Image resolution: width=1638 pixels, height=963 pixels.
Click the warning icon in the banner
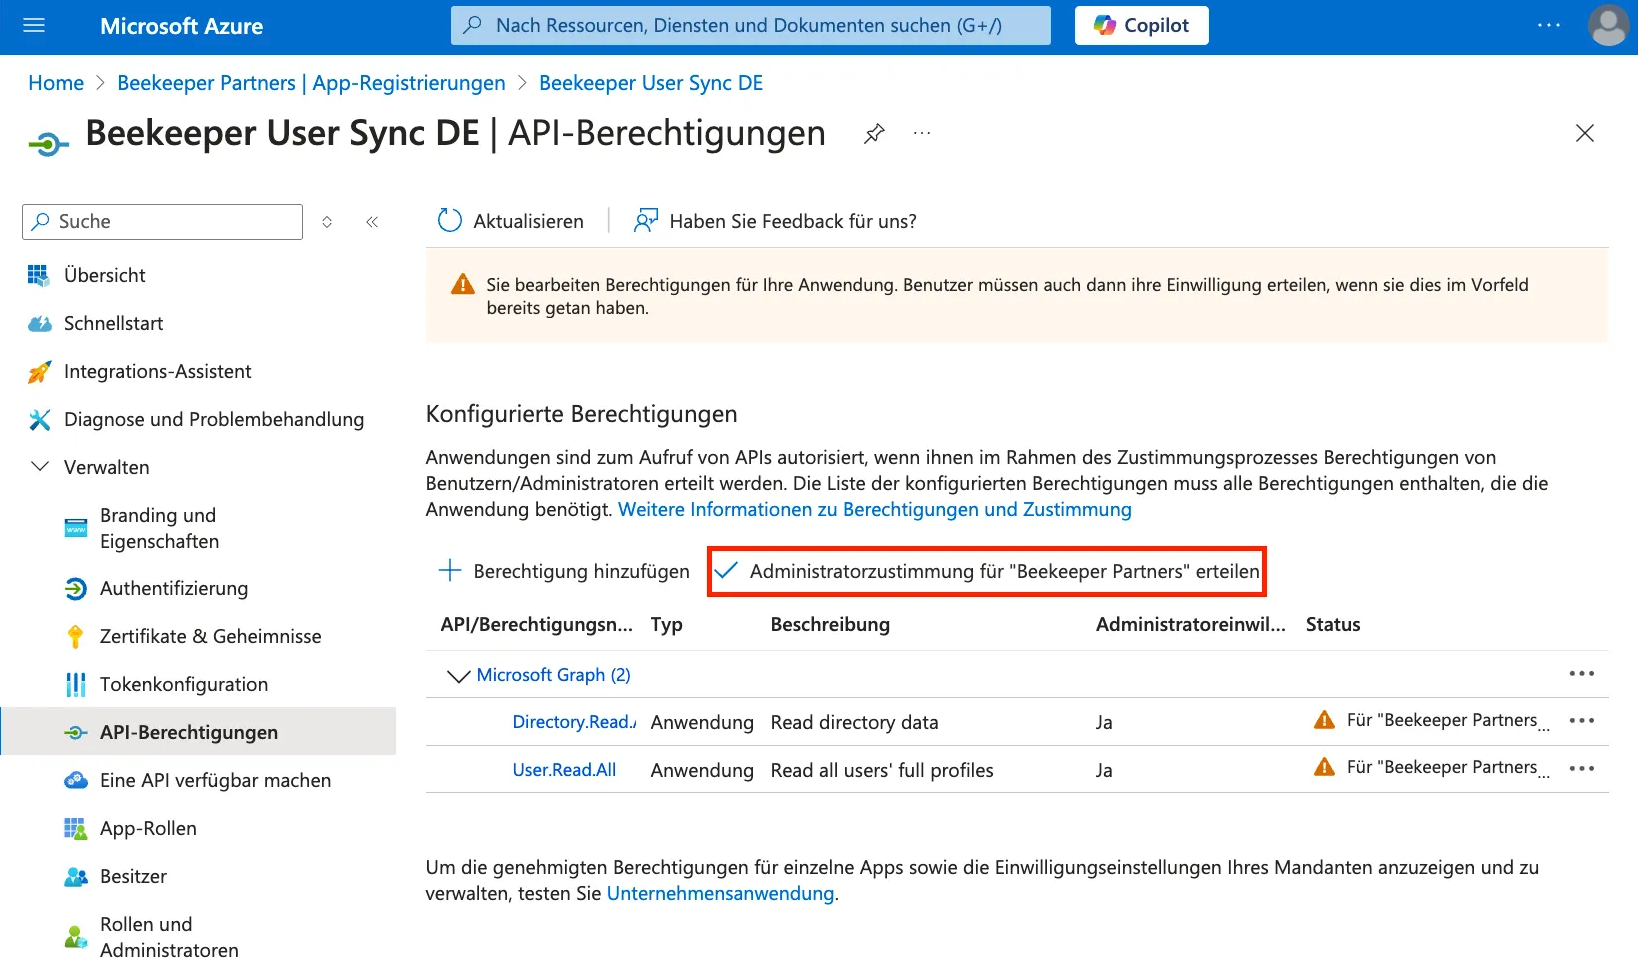point(463,284)
